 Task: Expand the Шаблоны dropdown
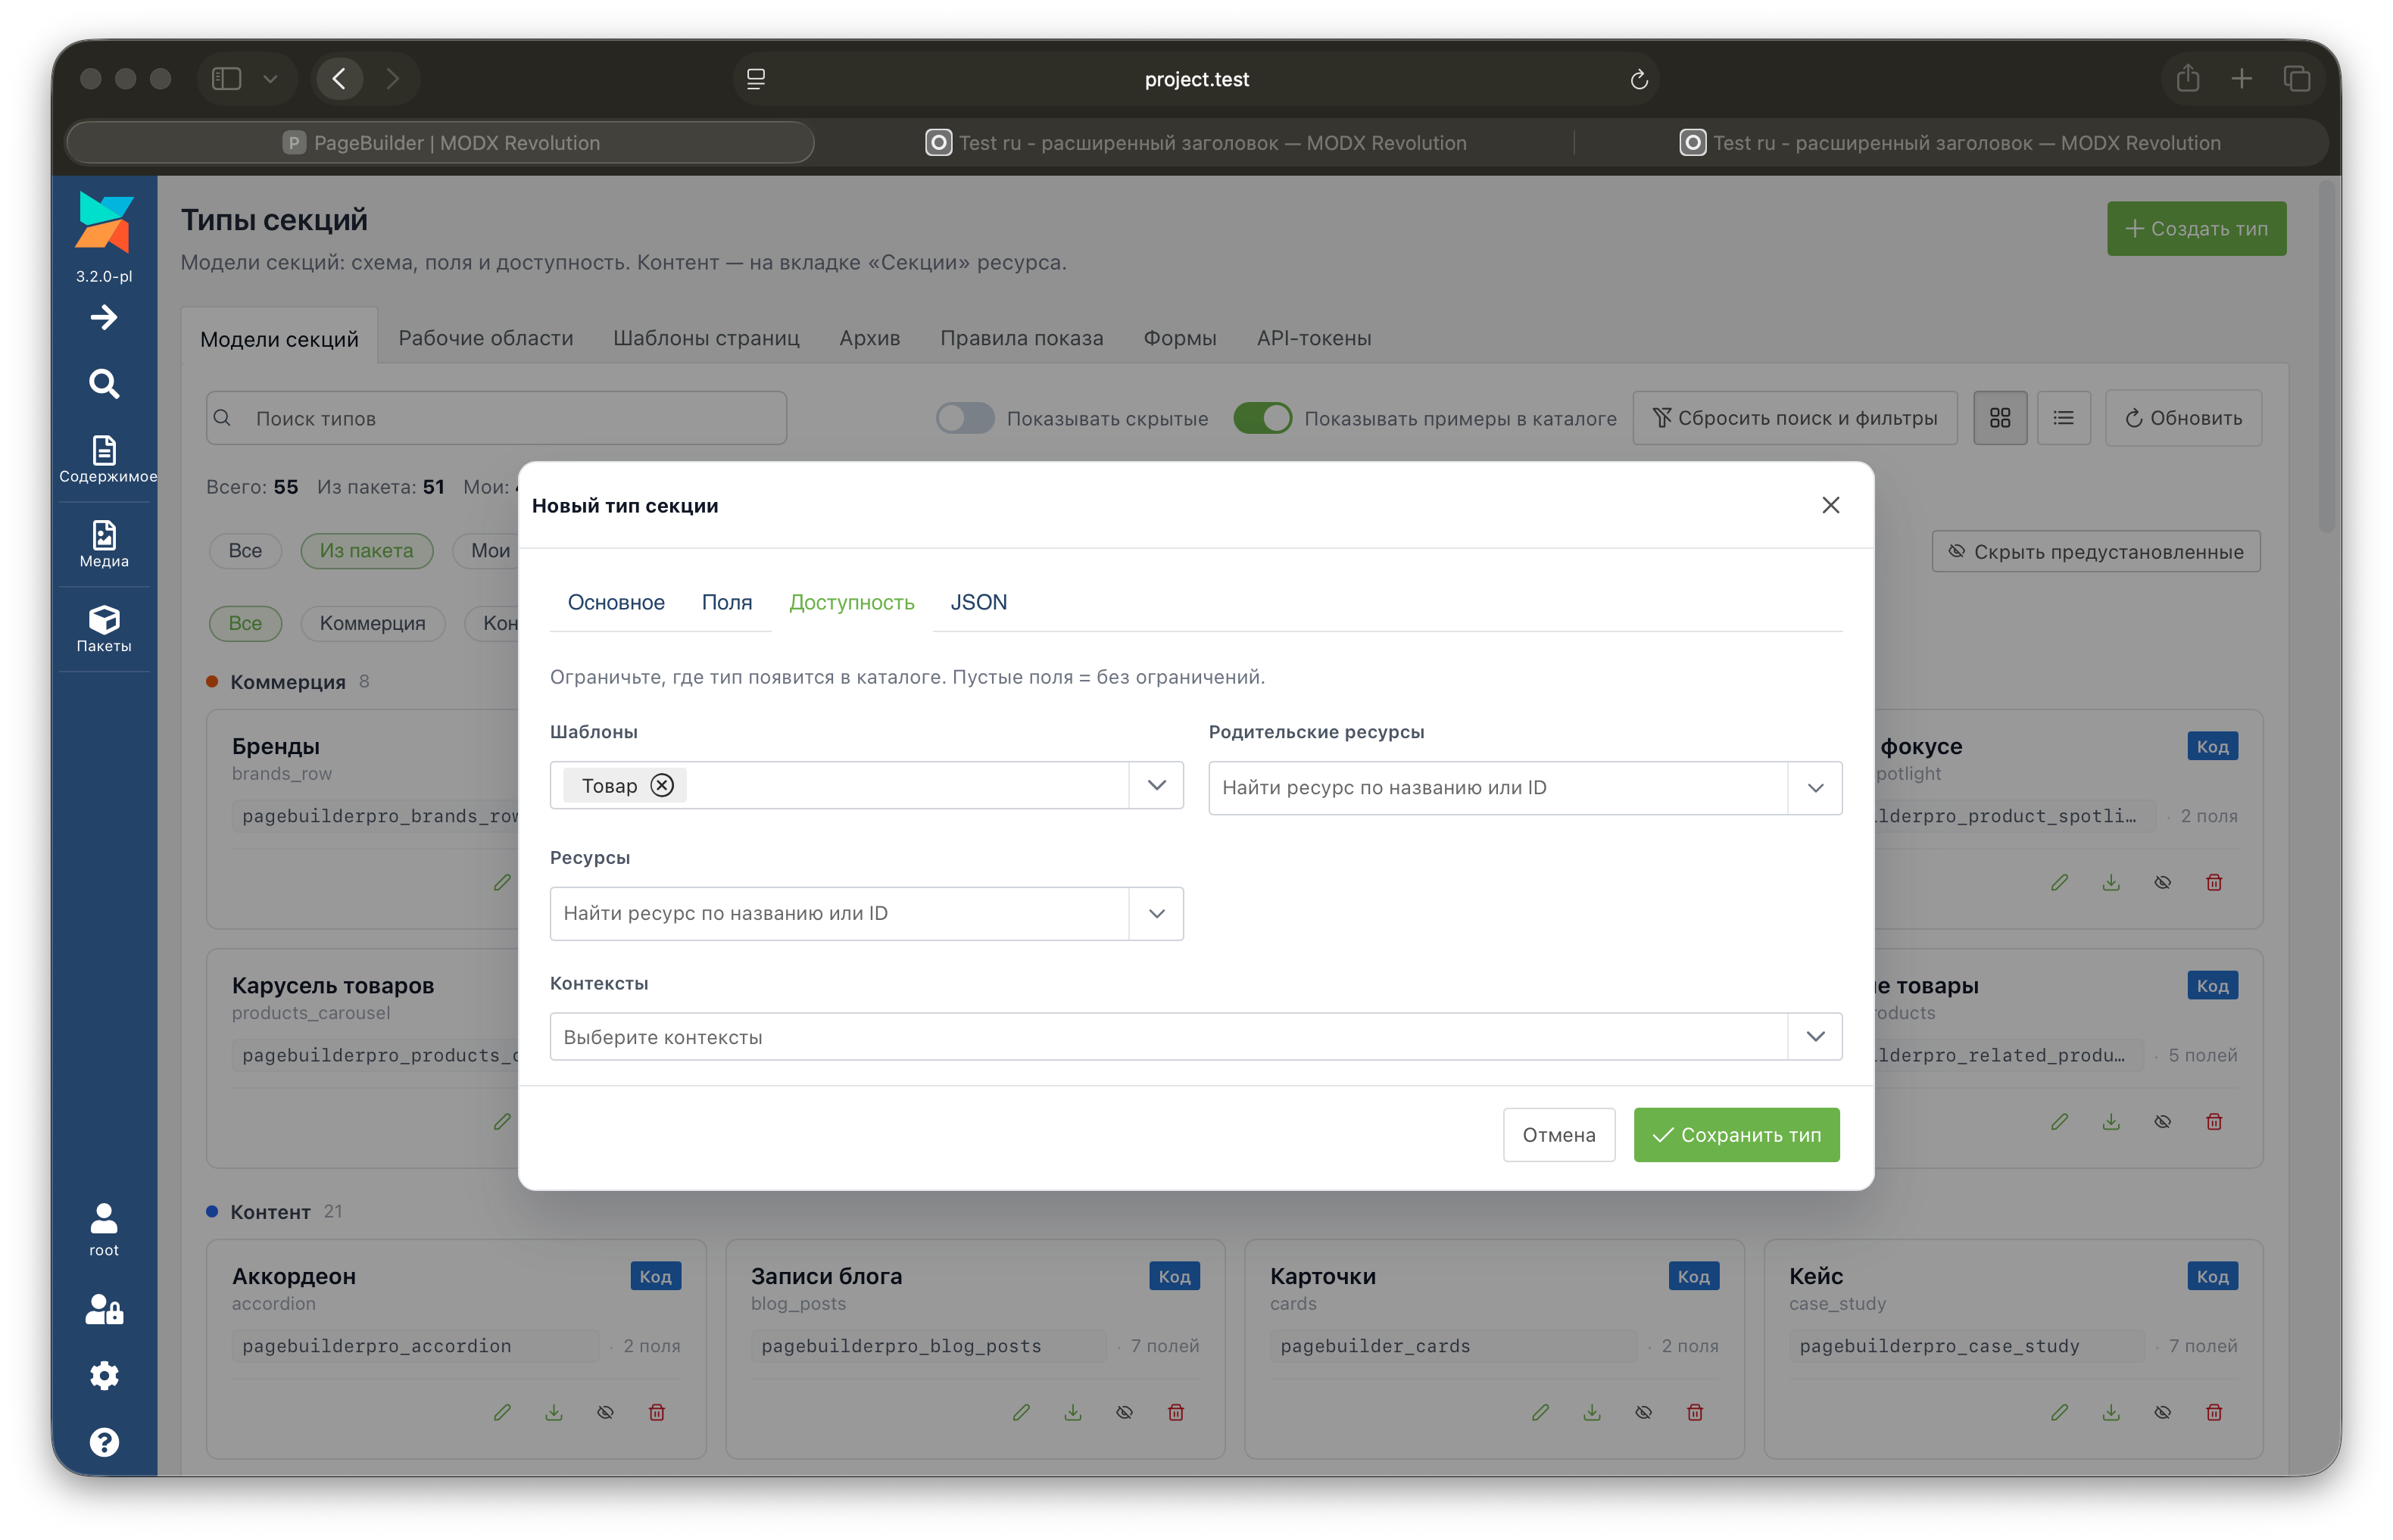pyautogui.click(x=1157, y=786)
